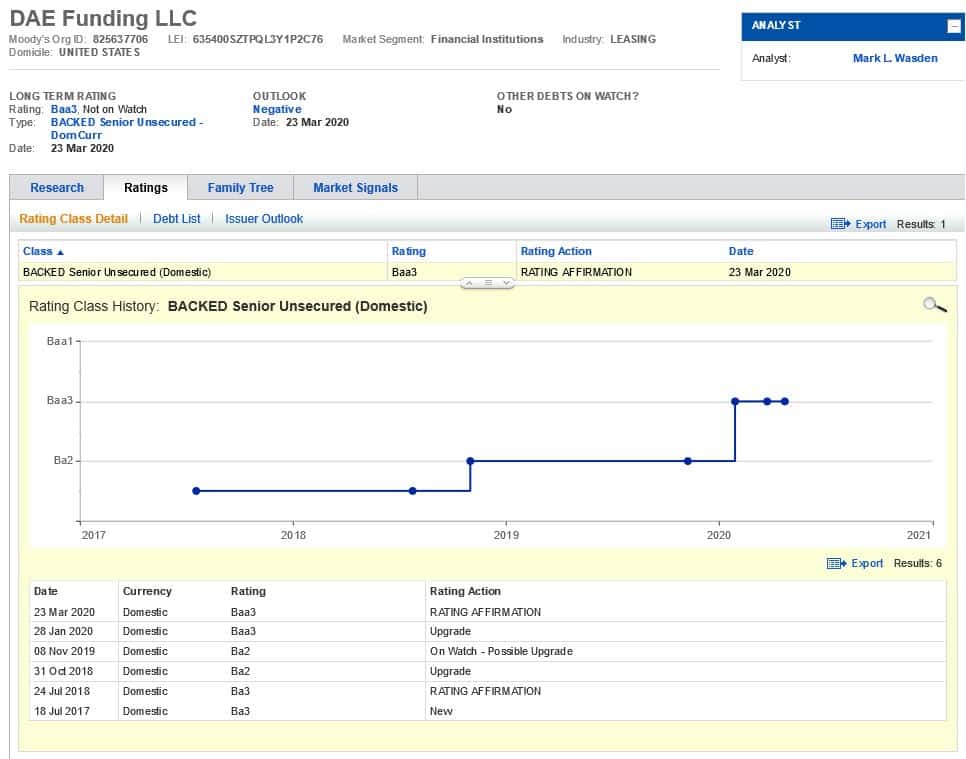Select the BACKED Senior Unsecured (Domestic) table row
This screenshot has height=759, width=966.
click(x=487, y=272)
